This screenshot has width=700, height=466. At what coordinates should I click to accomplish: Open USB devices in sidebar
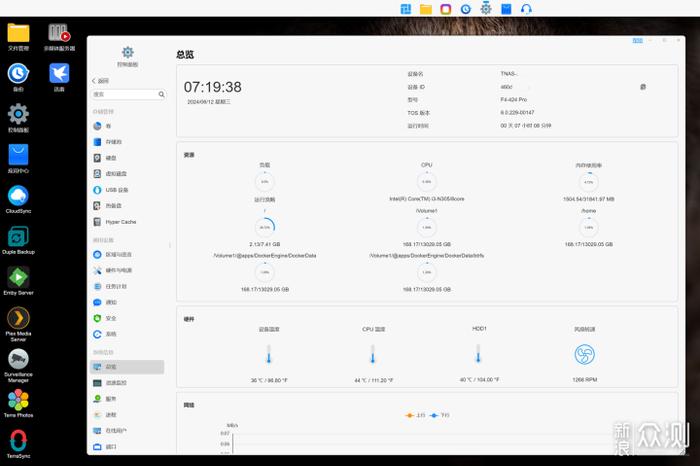pos(128,190)
